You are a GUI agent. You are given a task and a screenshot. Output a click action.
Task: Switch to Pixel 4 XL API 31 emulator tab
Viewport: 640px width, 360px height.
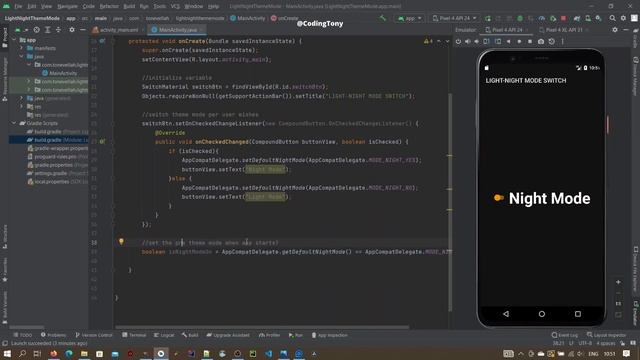click(564, 30)
